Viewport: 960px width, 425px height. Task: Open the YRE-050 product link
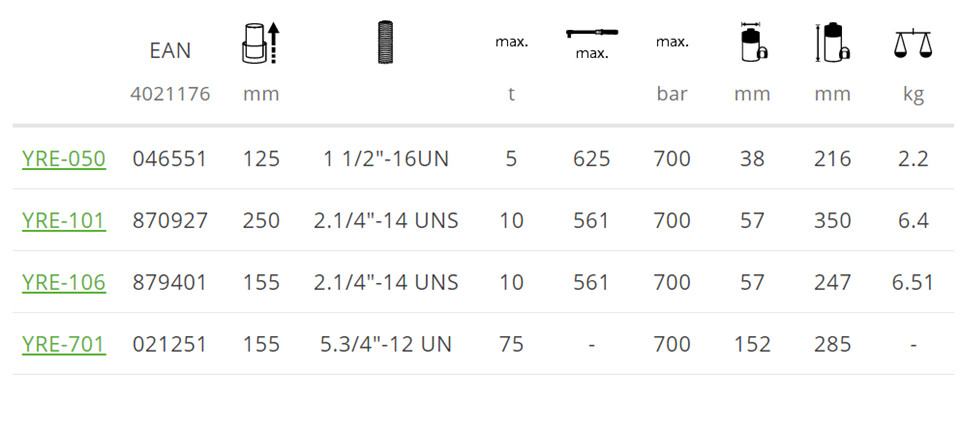click(64, 159)
